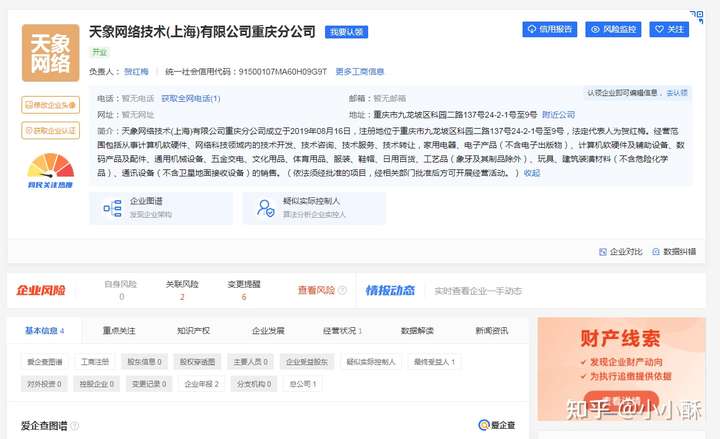Click 企业对比 compare option

pyautogui.click(x=621, y=252)
